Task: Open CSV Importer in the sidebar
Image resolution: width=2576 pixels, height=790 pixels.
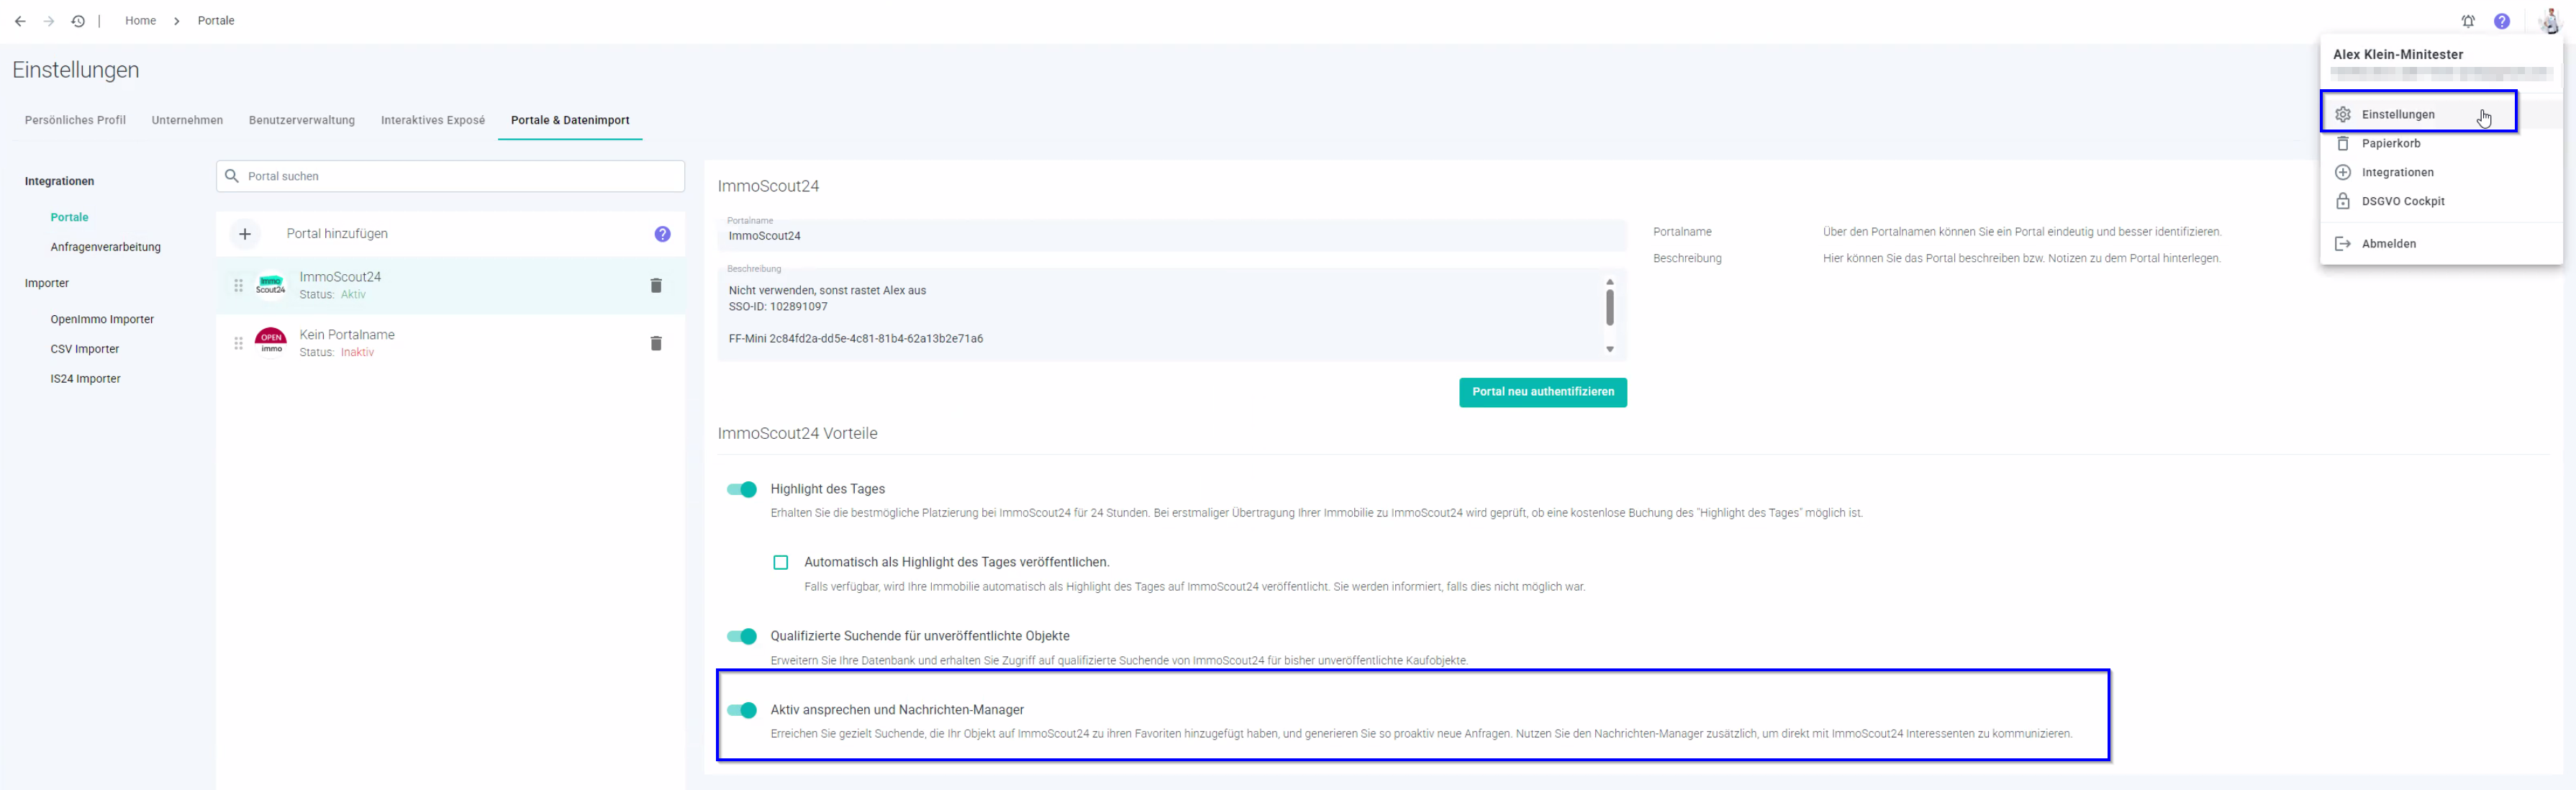Action: [85, 349]
